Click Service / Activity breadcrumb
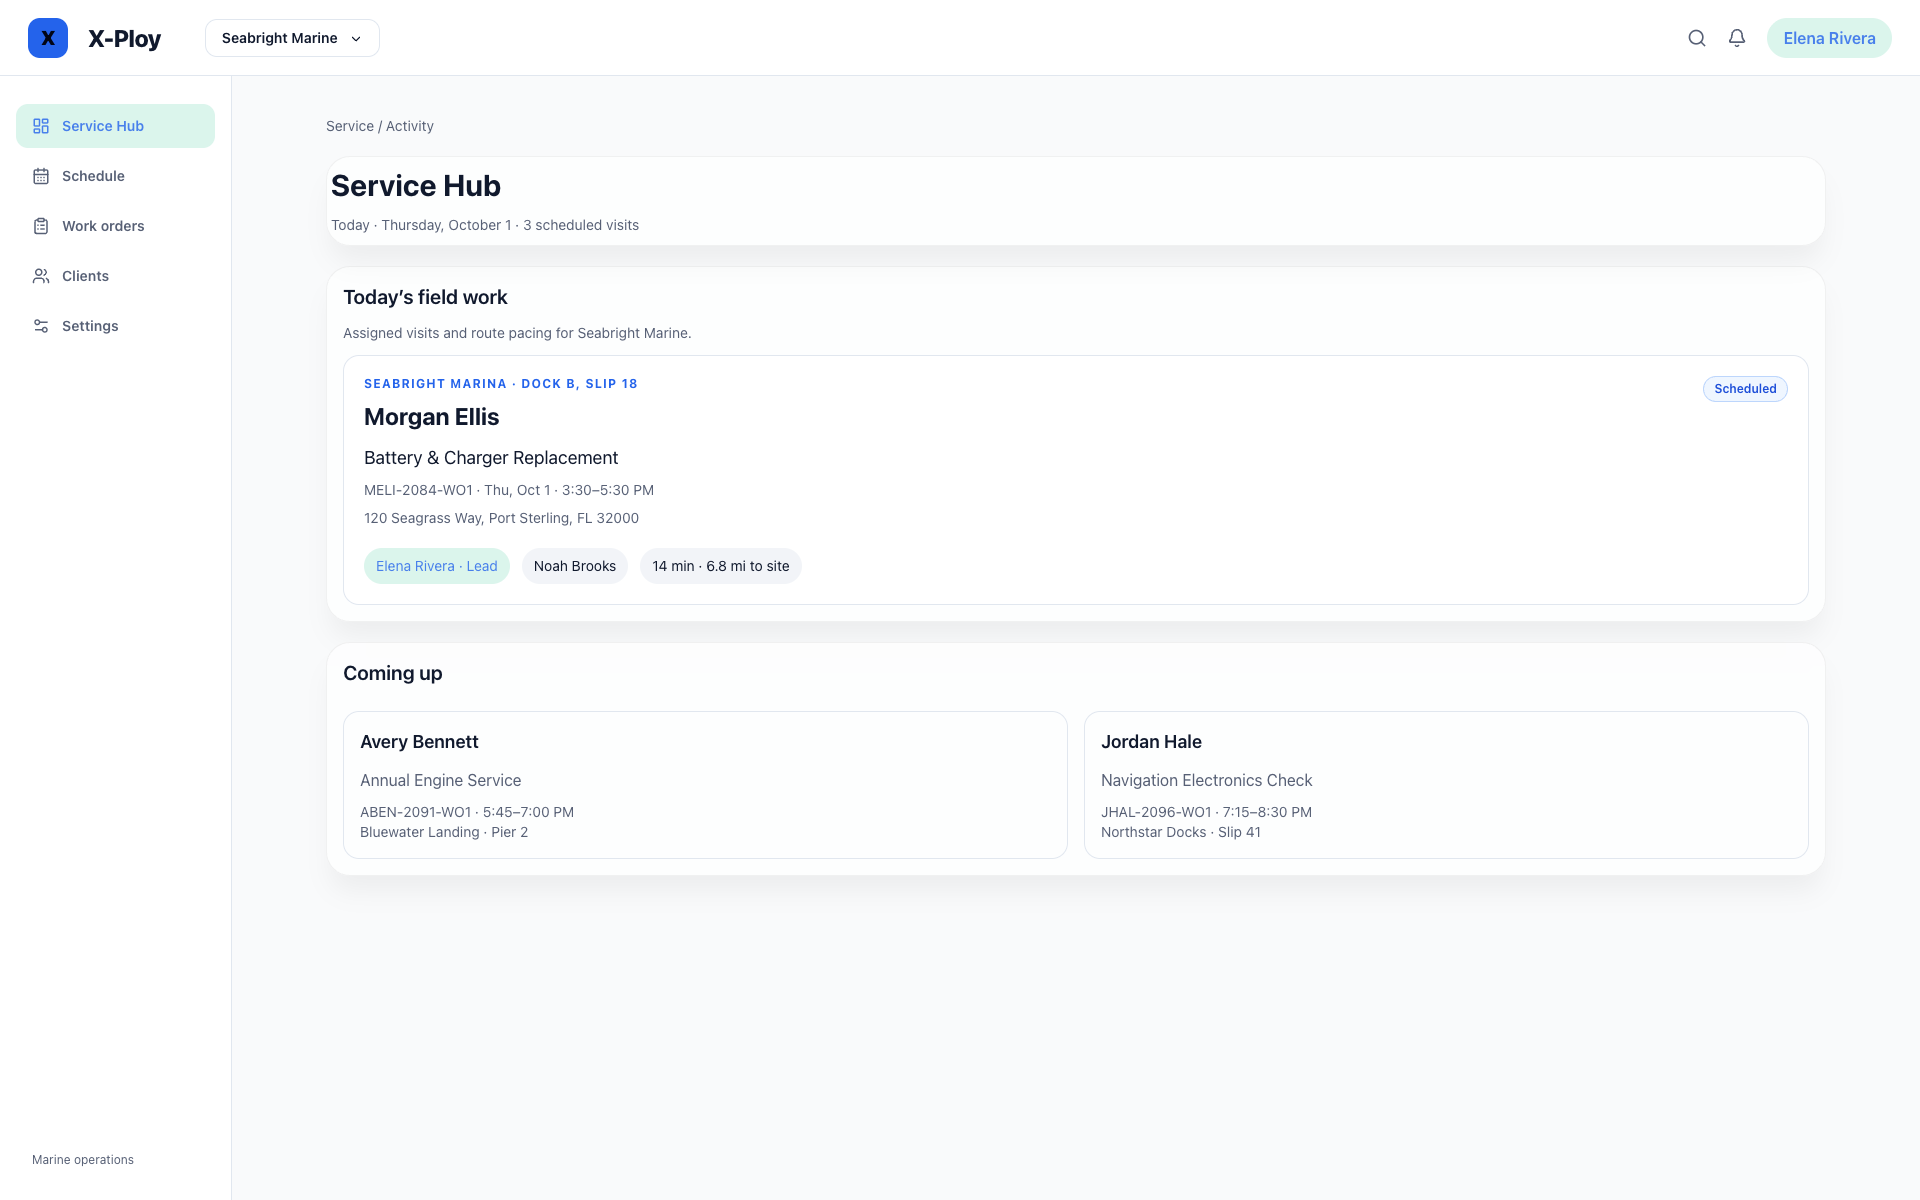 click(x=380, y=126)
